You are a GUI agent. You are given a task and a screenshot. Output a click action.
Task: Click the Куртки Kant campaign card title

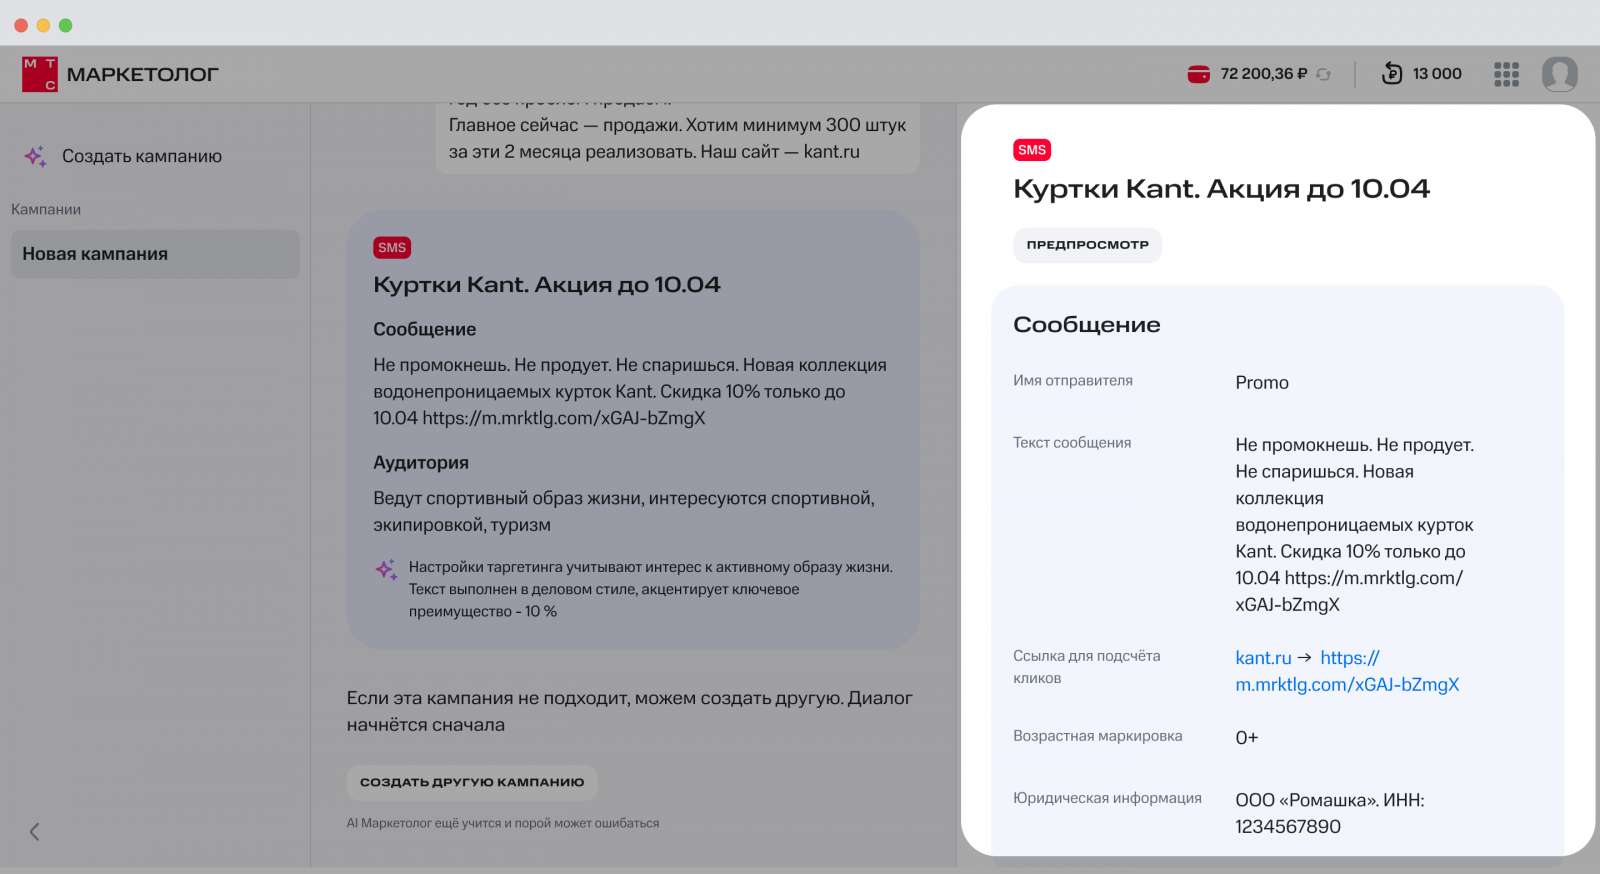(x=546, y=285)
